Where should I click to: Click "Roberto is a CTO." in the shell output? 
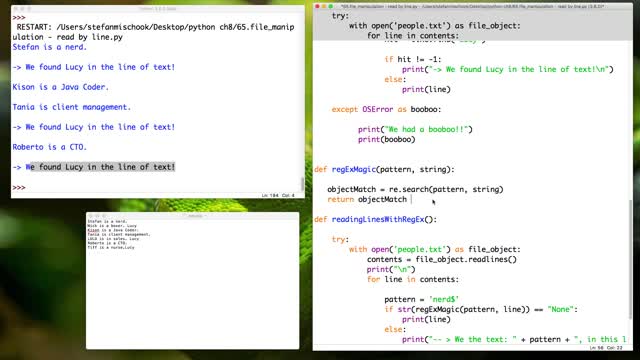click(x=49, y=147)
